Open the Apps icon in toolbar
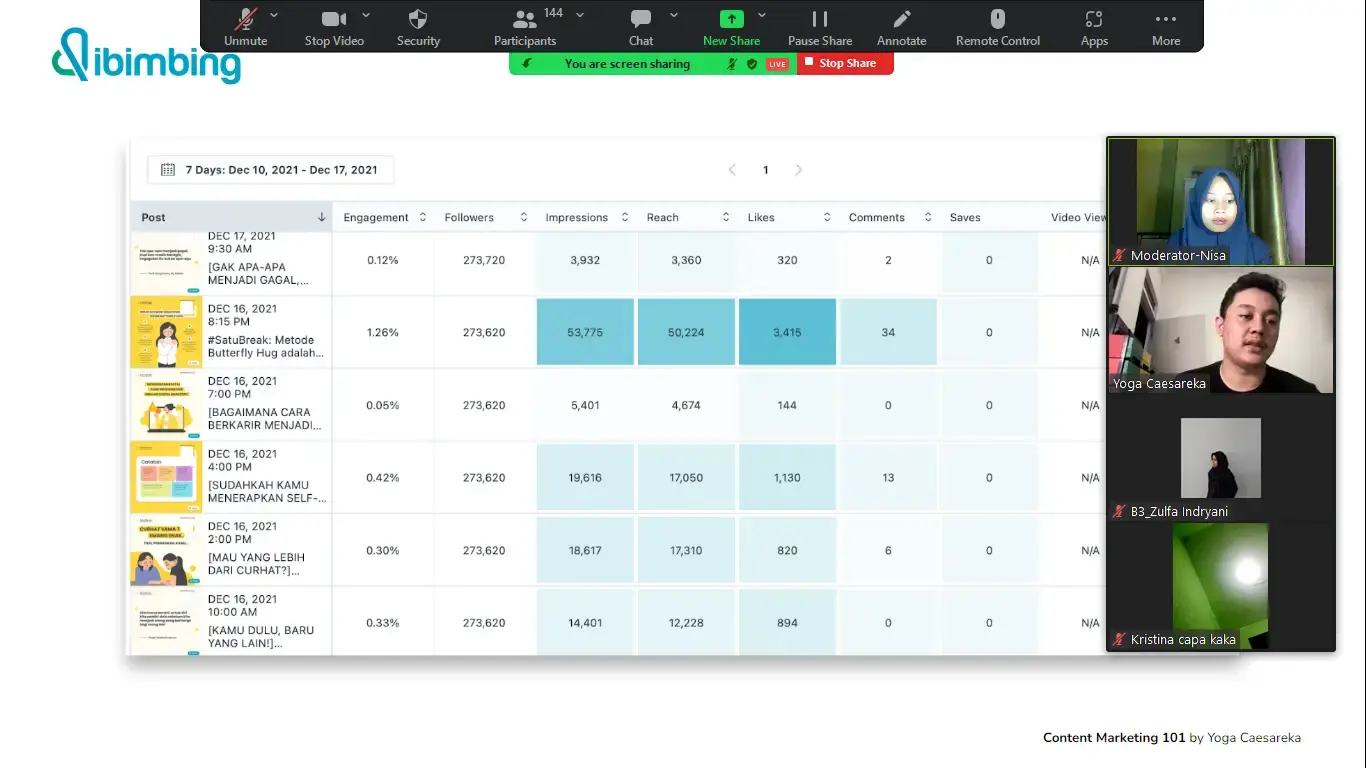 tap(1094, 19)
